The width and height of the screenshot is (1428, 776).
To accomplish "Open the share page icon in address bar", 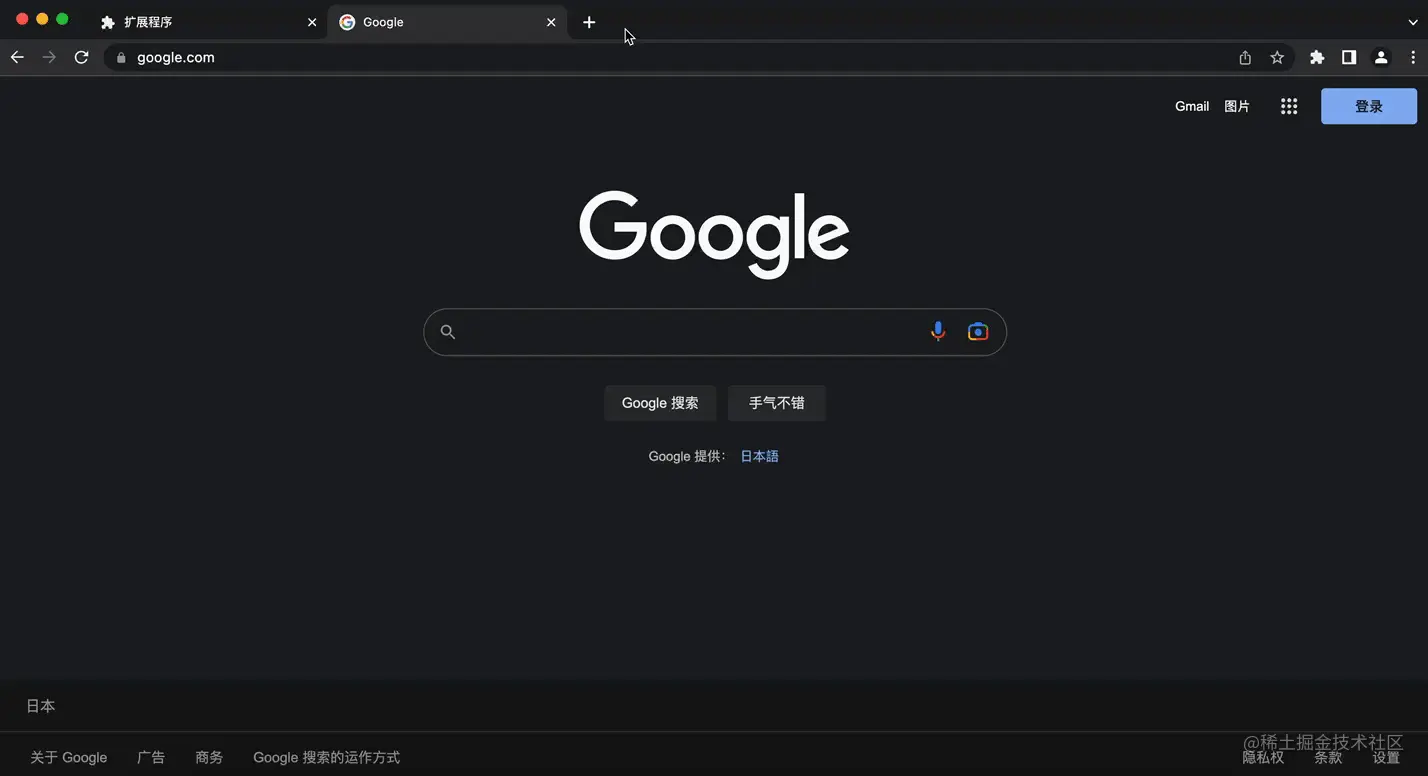I will (1245, 58).
